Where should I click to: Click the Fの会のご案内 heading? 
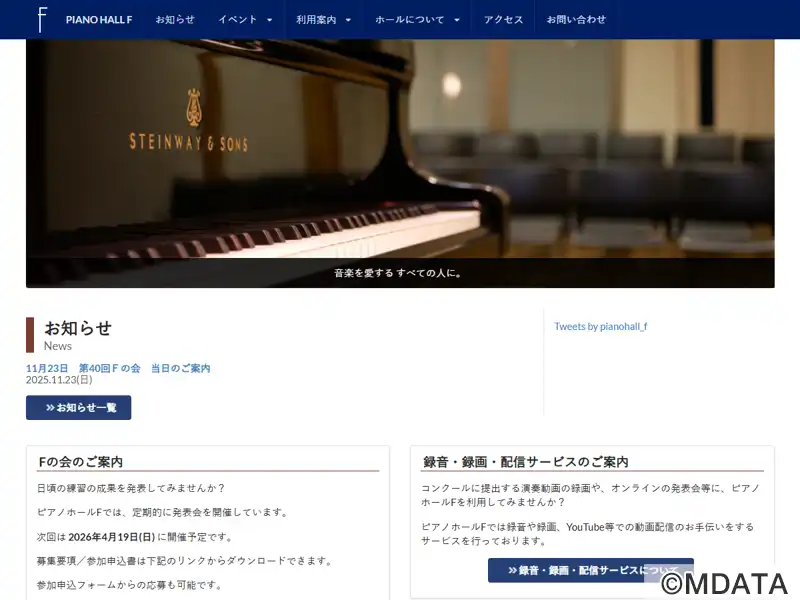[81, 462]
